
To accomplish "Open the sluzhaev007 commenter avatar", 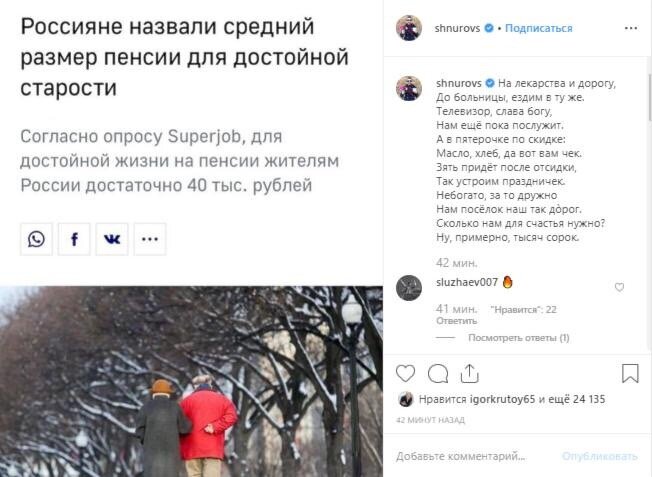I will pos(409,287).
